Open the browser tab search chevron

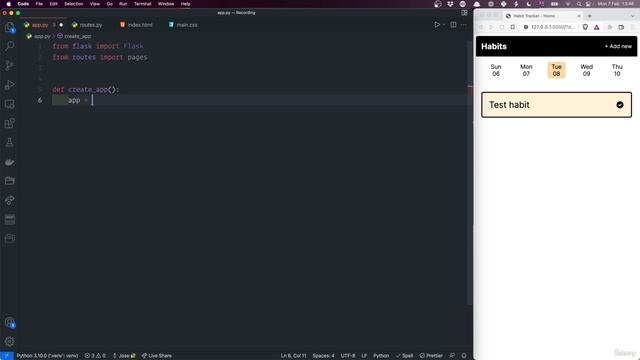click(632, 16)
